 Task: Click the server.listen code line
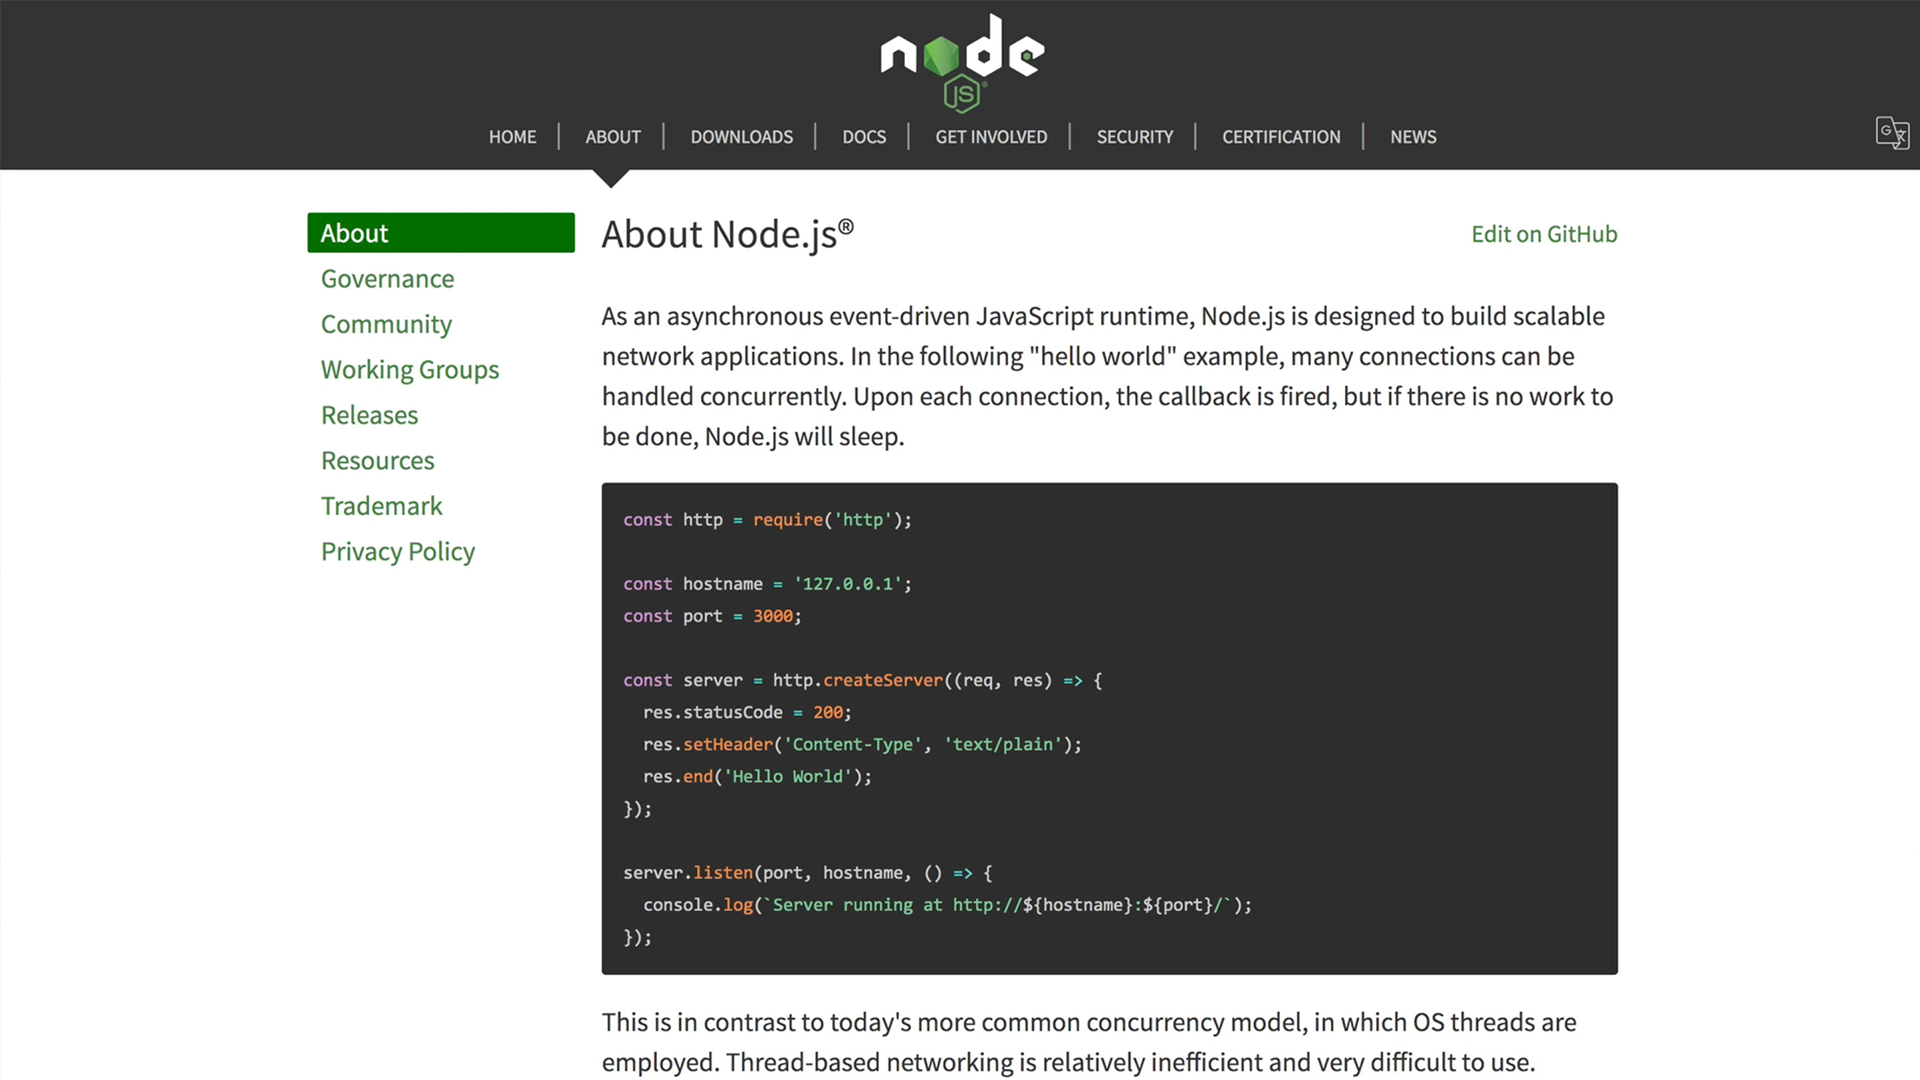tap(808, 873)
